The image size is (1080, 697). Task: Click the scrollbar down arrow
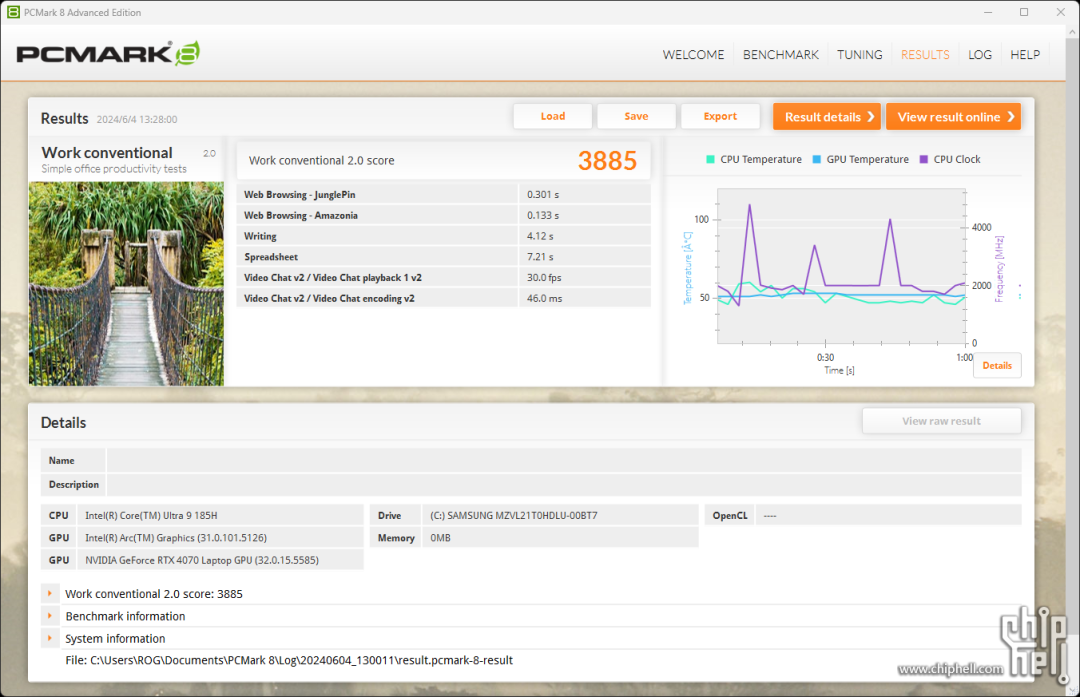click(1072, 690)
